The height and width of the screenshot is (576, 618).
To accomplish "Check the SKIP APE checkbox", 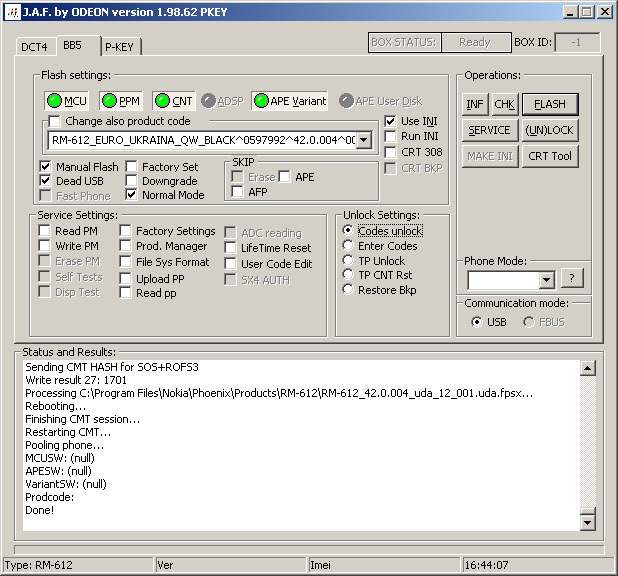I will (285, 177).
